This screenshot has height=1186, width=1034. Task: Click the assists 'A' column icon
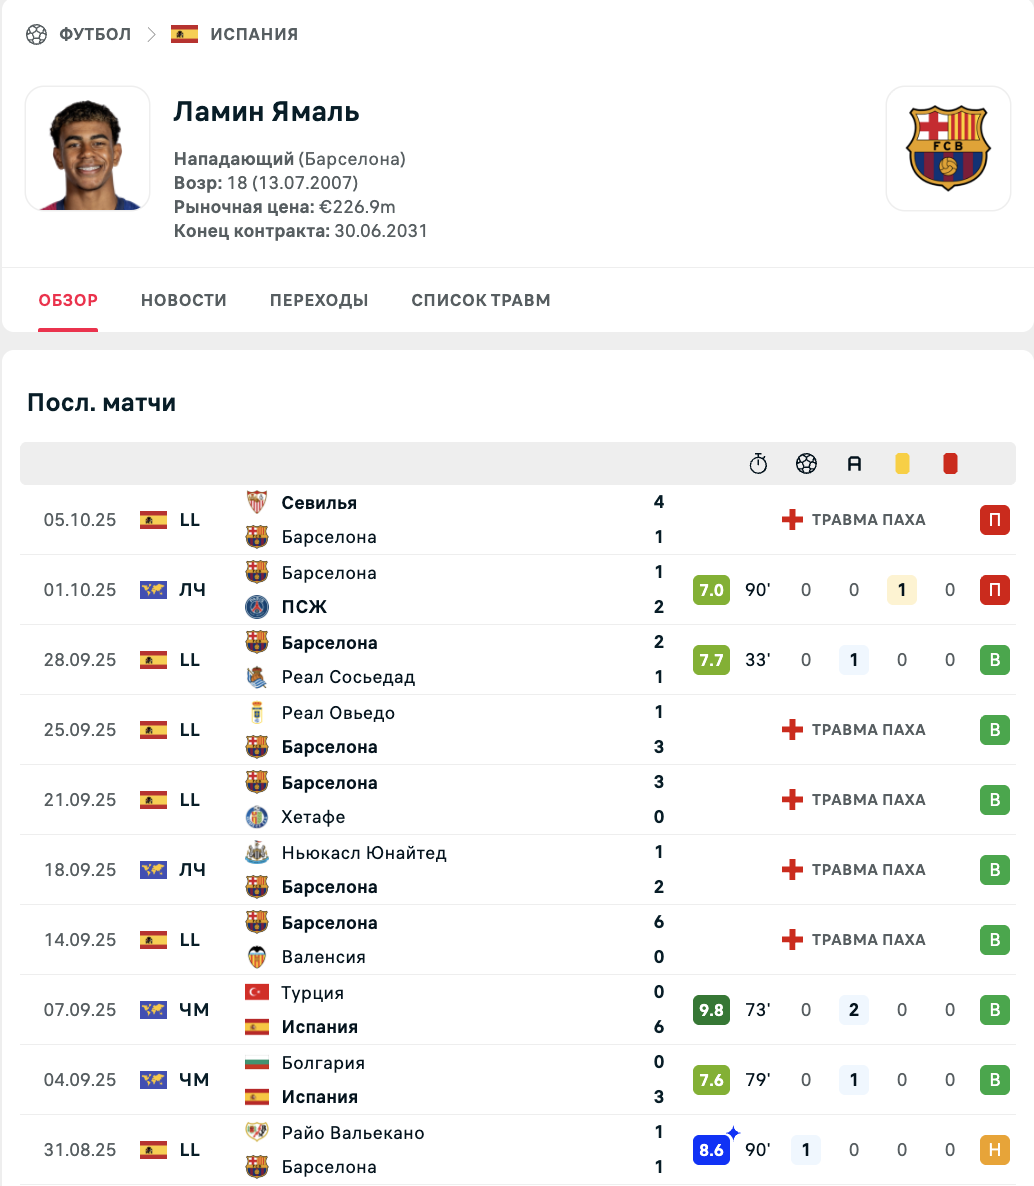click(854, 464)
